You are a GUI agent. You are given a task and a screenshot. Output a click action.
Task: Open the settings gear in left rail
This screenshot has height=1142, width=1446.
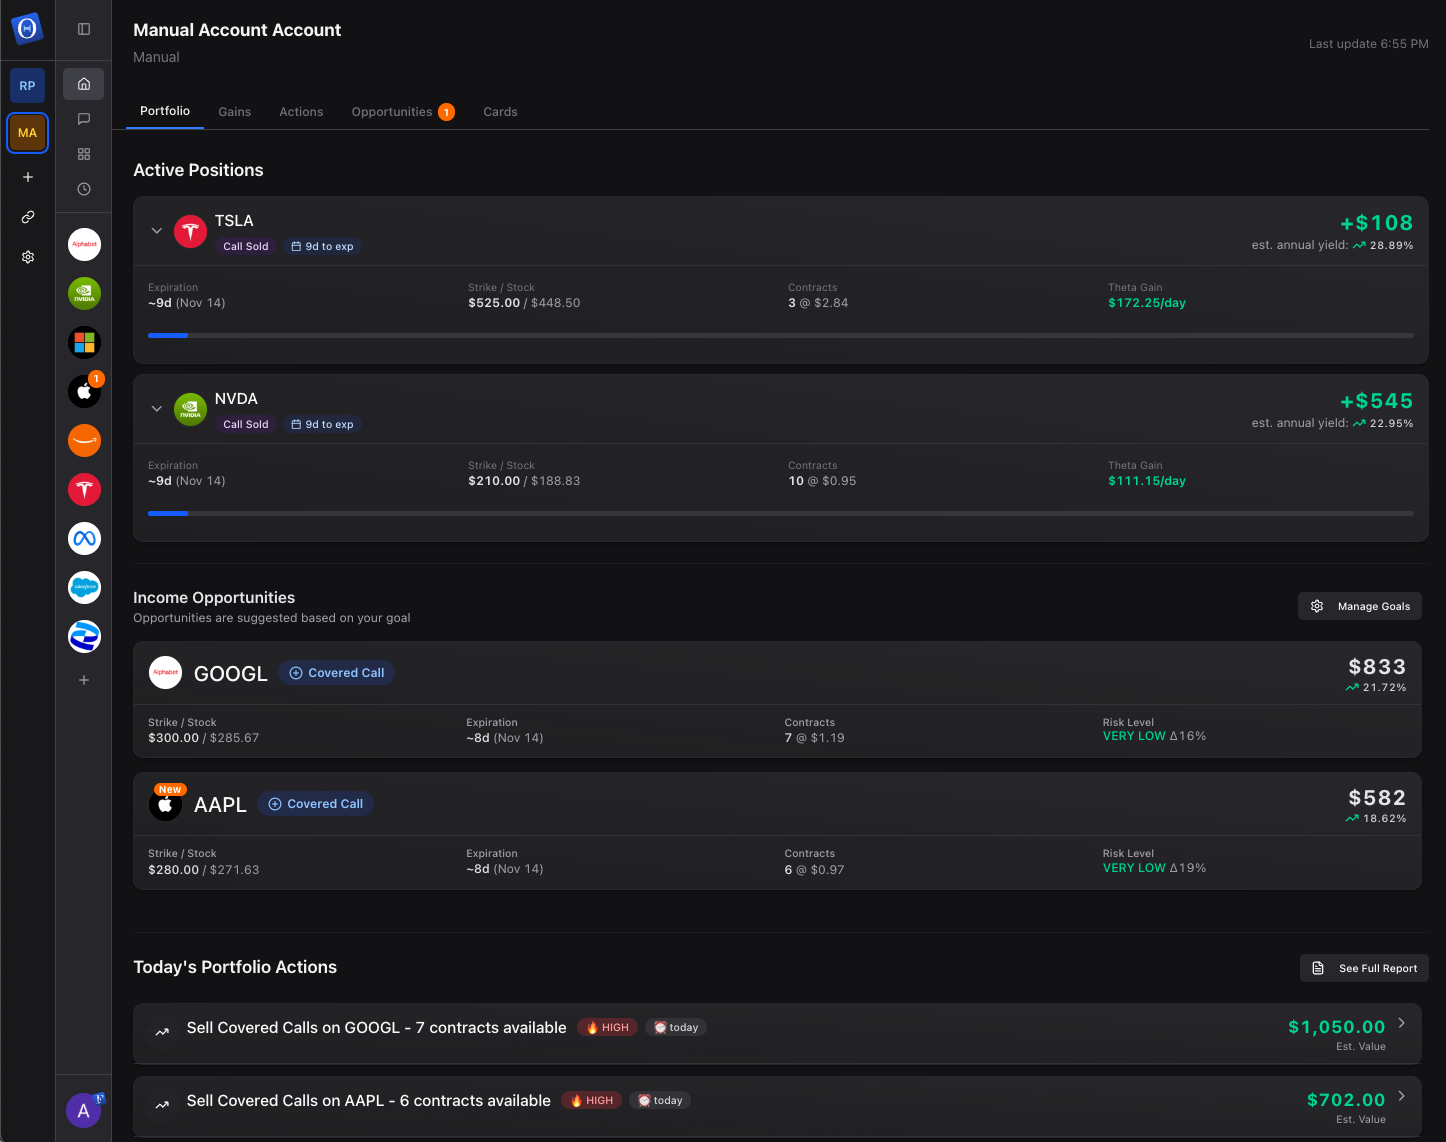[28, 257]
